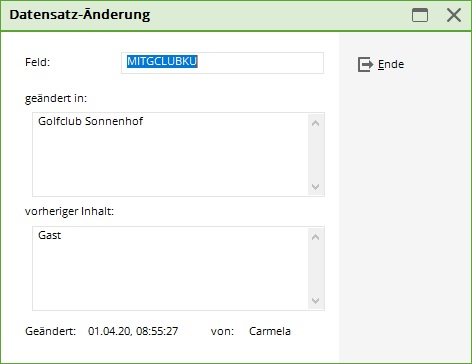The width and height of the screenshot is (472, 364).
Task: Click the down arrow in 'geändert in' box
Action: click(315, 187)
